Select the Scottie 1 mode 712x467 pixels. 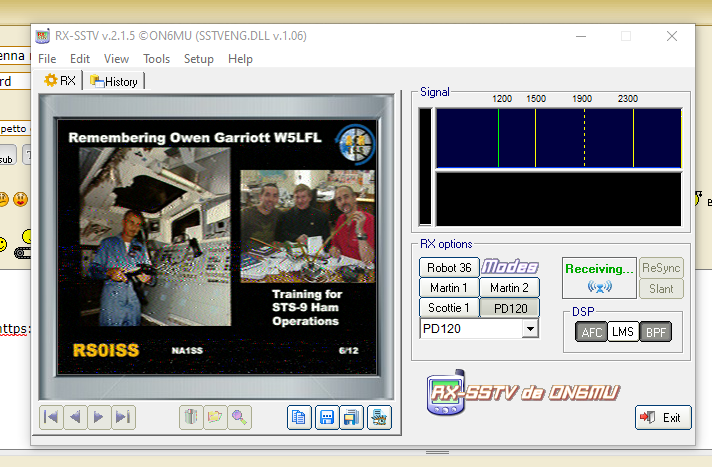(x=449, y=308)
